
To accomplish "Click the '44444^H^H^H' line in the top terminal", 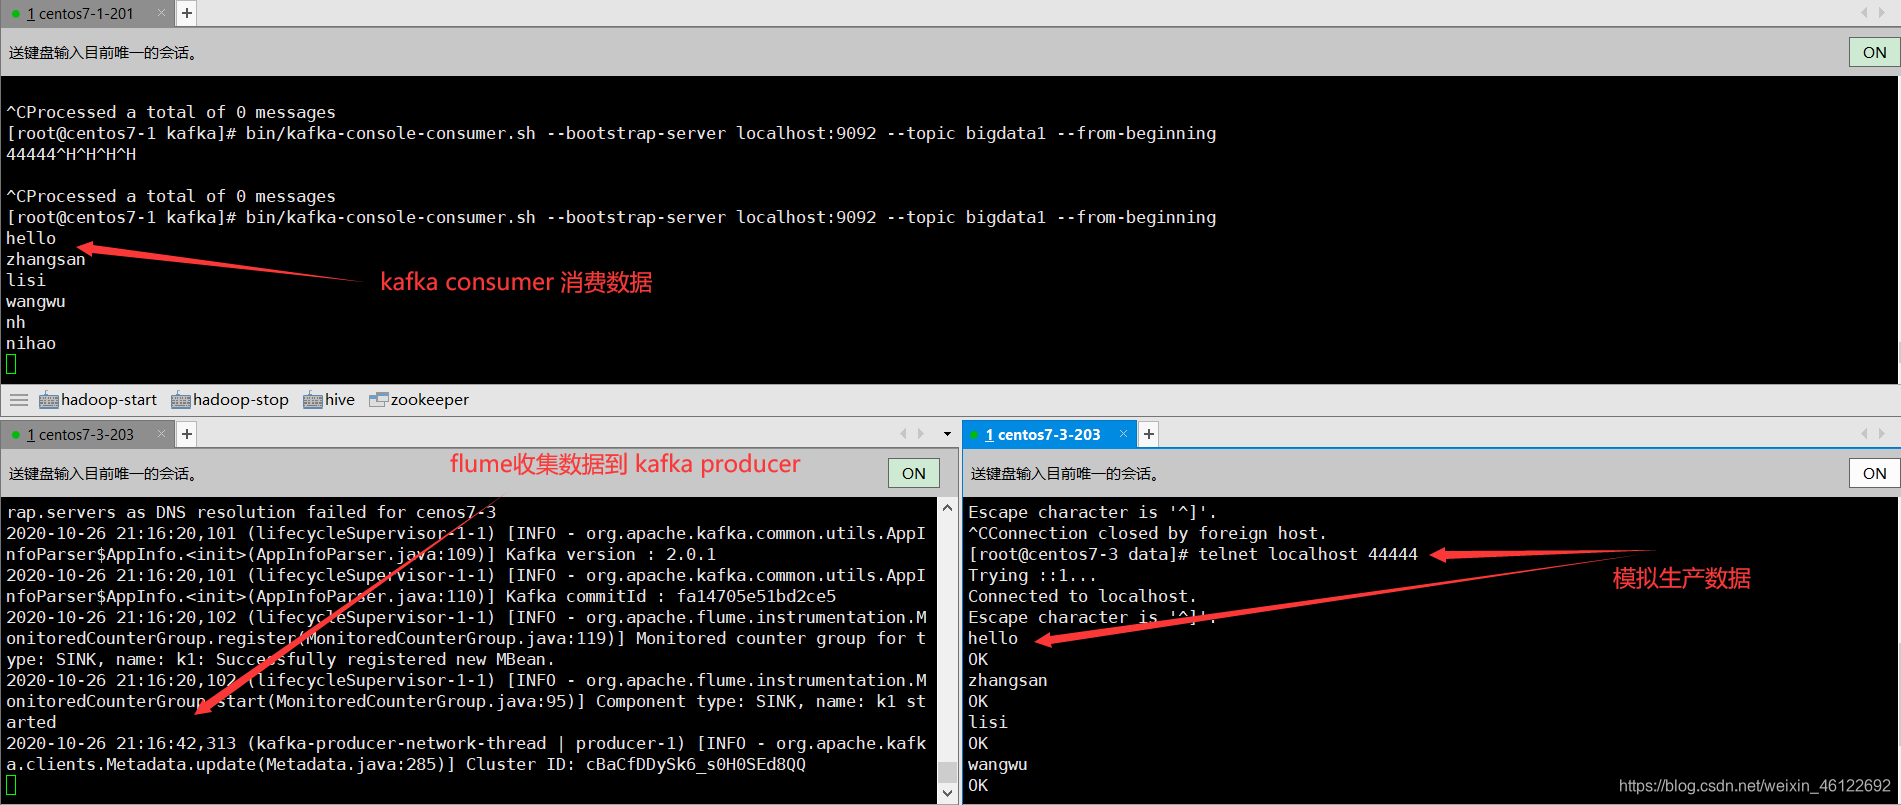I will 71,155.
